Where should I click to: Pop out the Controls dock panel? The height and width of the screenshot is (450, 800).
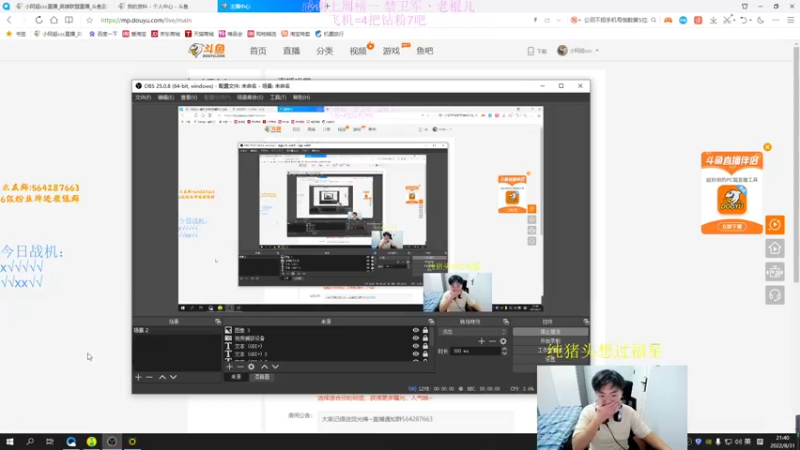pyautogui.click(x=586, y=321)
